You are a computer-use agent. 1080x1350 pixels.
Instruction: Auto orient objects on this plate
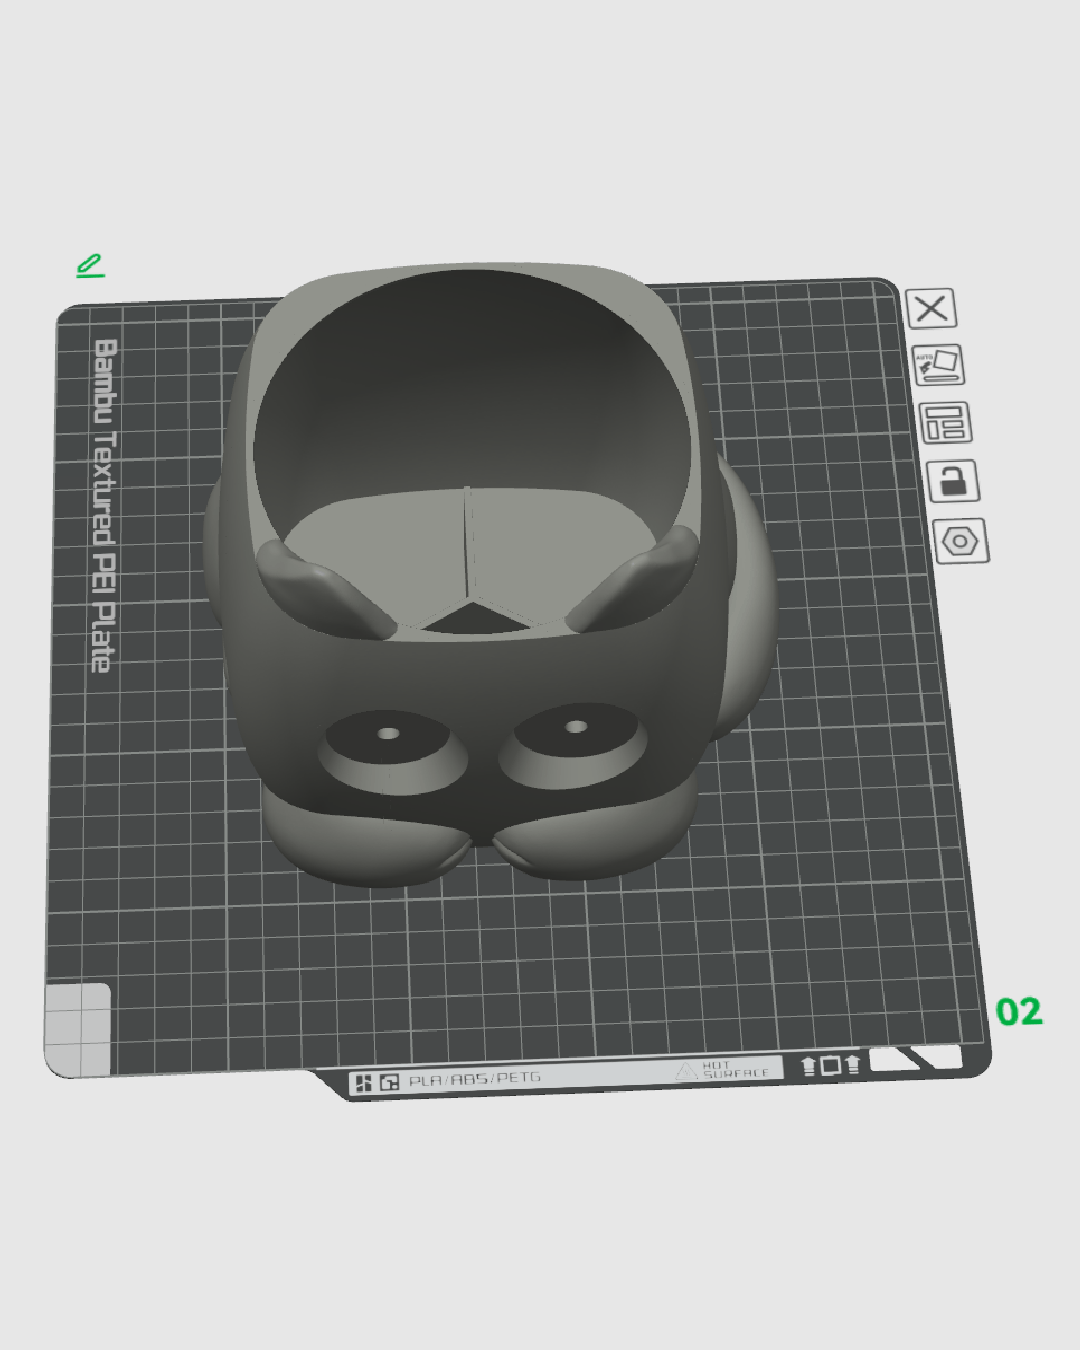(938, 365)
